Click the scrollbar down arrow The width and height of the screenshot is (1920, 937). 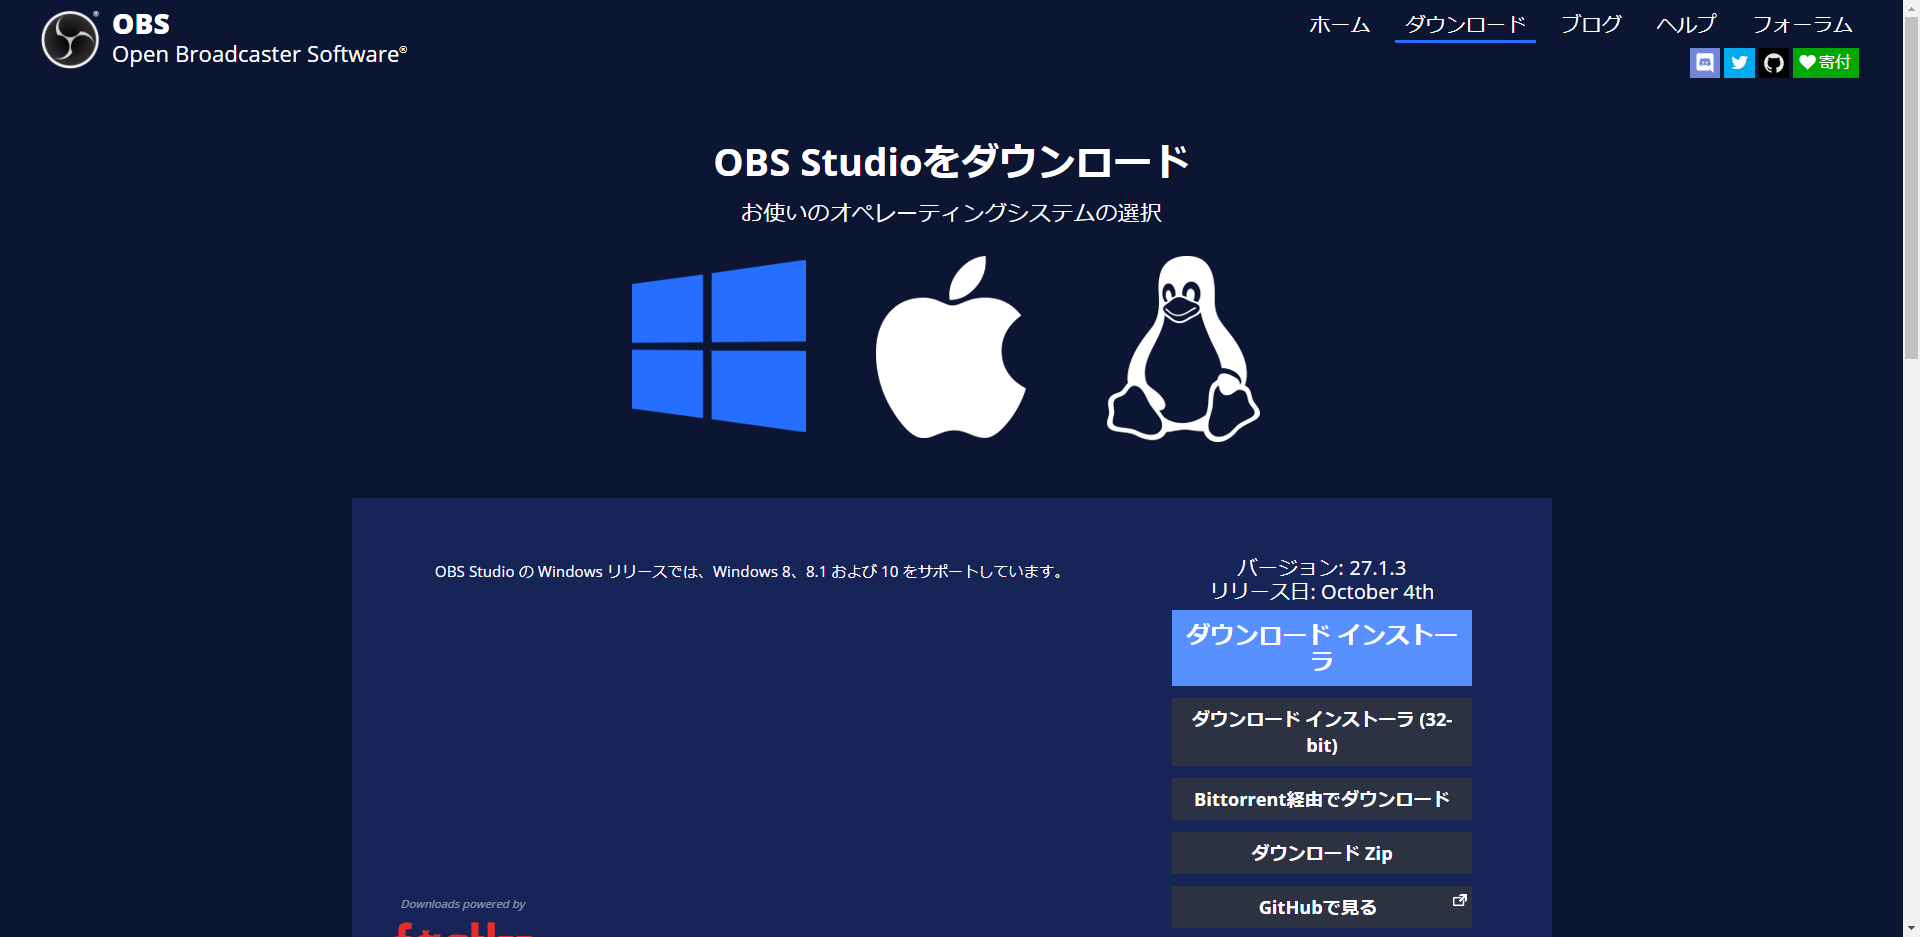tap(1911, 928)
